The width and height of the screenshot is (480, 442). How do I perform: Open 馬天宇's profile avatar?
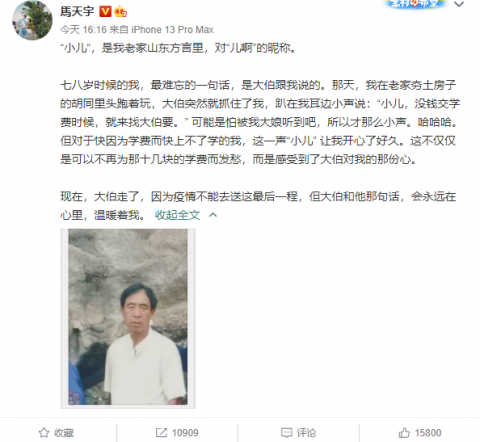tap(32, 20)
